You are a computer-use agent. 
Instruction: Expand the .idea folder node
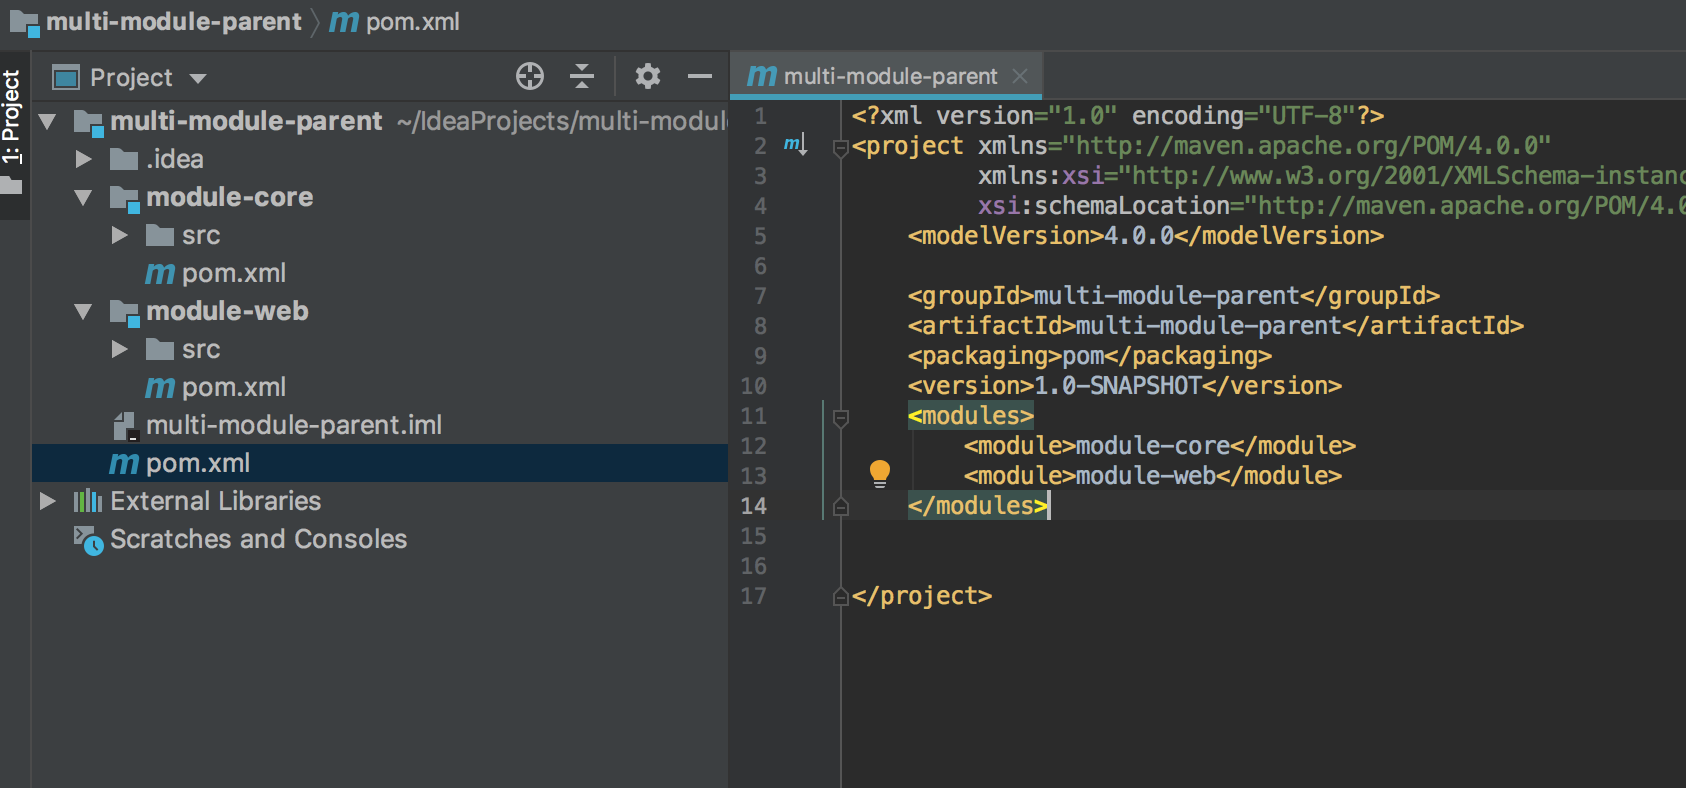click(84, 159)
